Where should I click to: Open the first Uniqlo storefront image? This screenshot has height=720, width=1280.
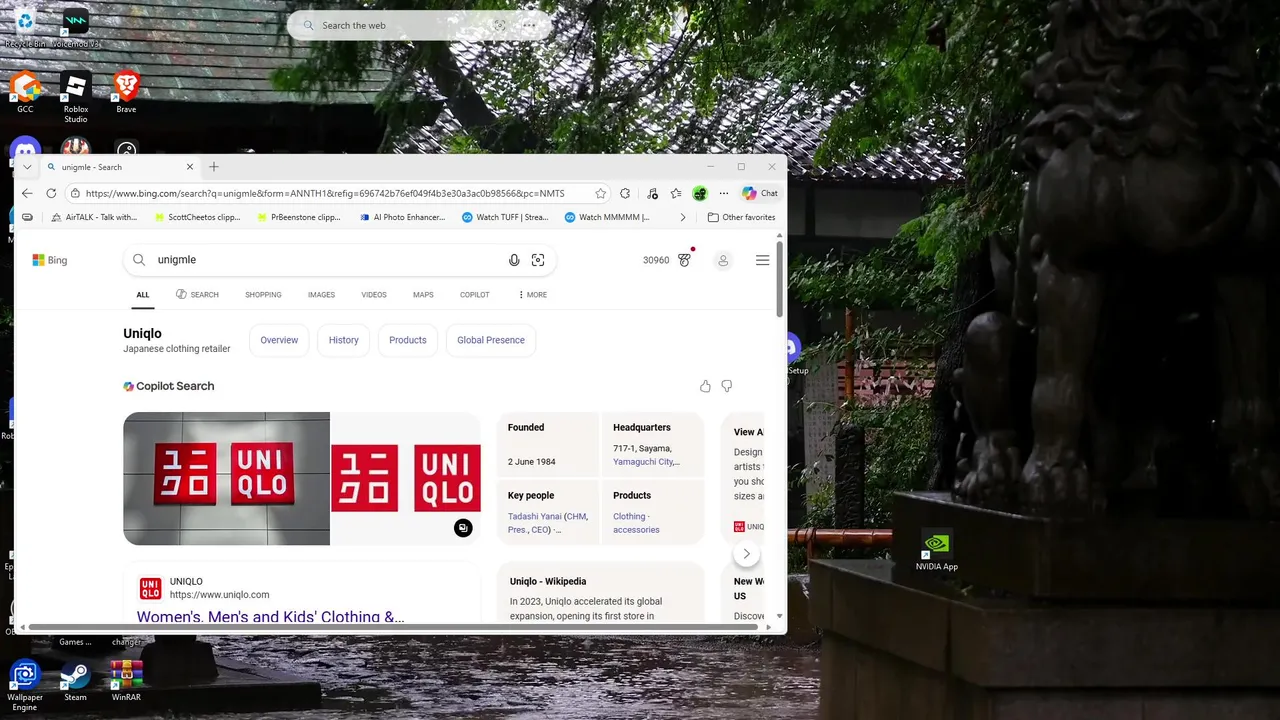[226, 478]
